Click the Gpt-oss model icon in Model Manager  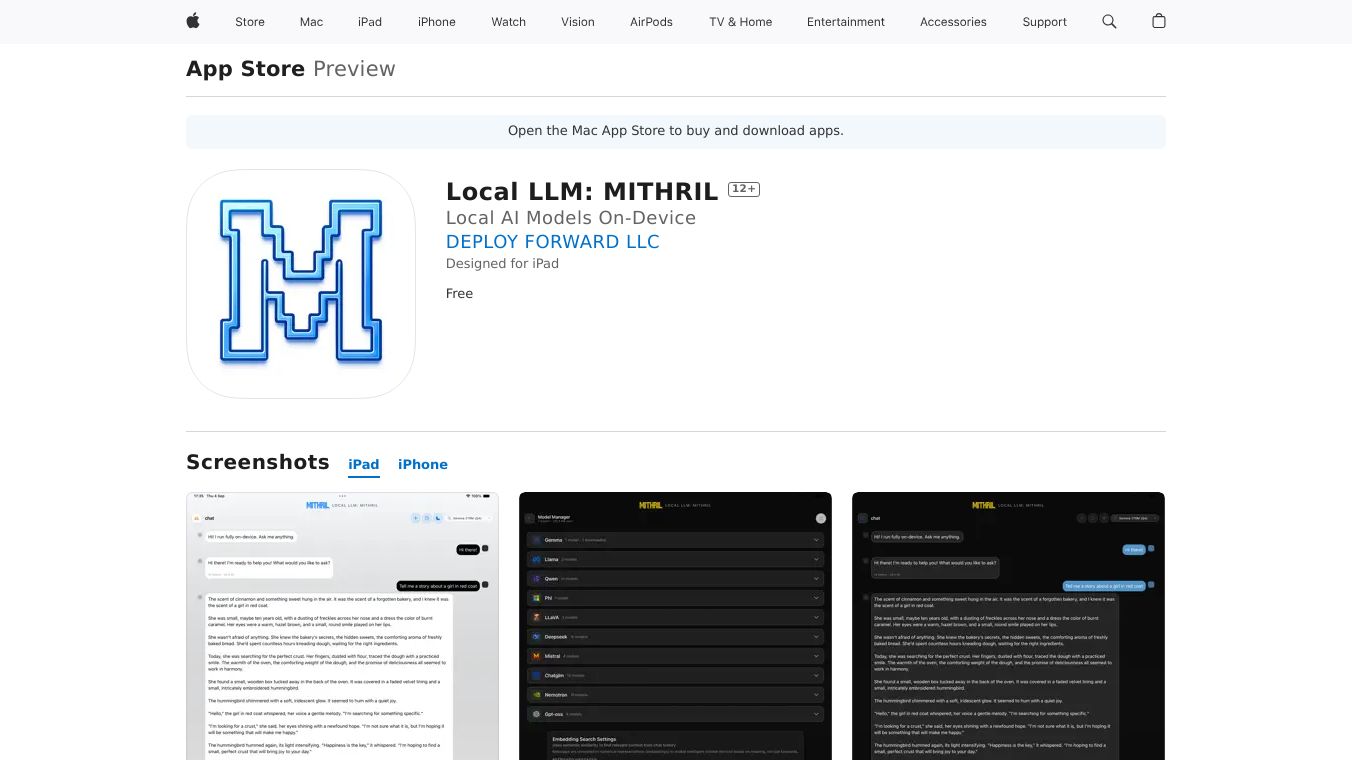[x=537, y=714]
